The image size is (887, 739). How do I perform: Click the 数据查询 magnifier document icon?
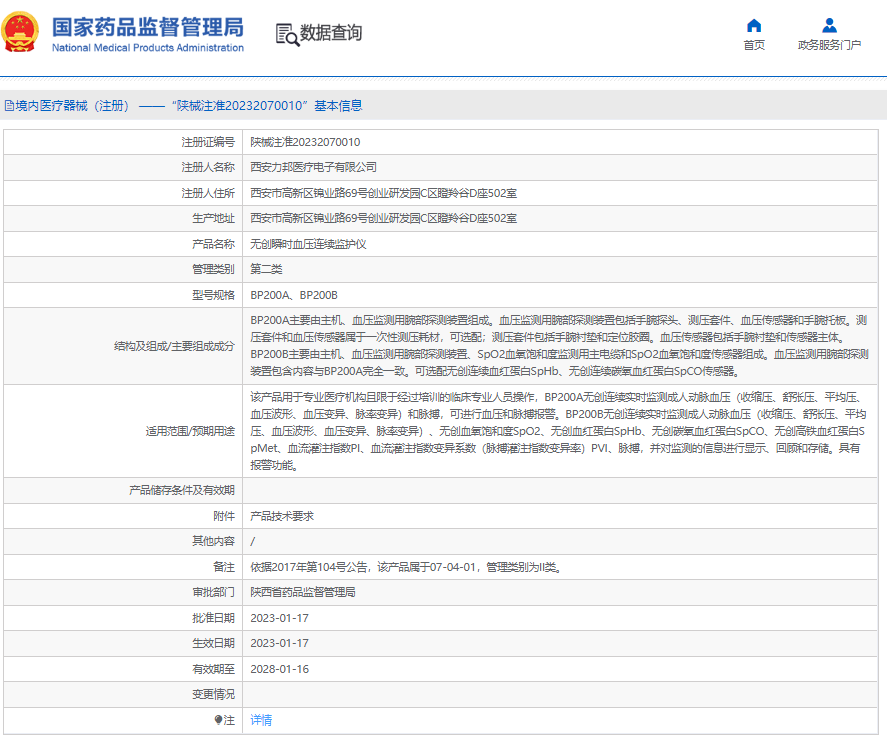coord(286,34)
